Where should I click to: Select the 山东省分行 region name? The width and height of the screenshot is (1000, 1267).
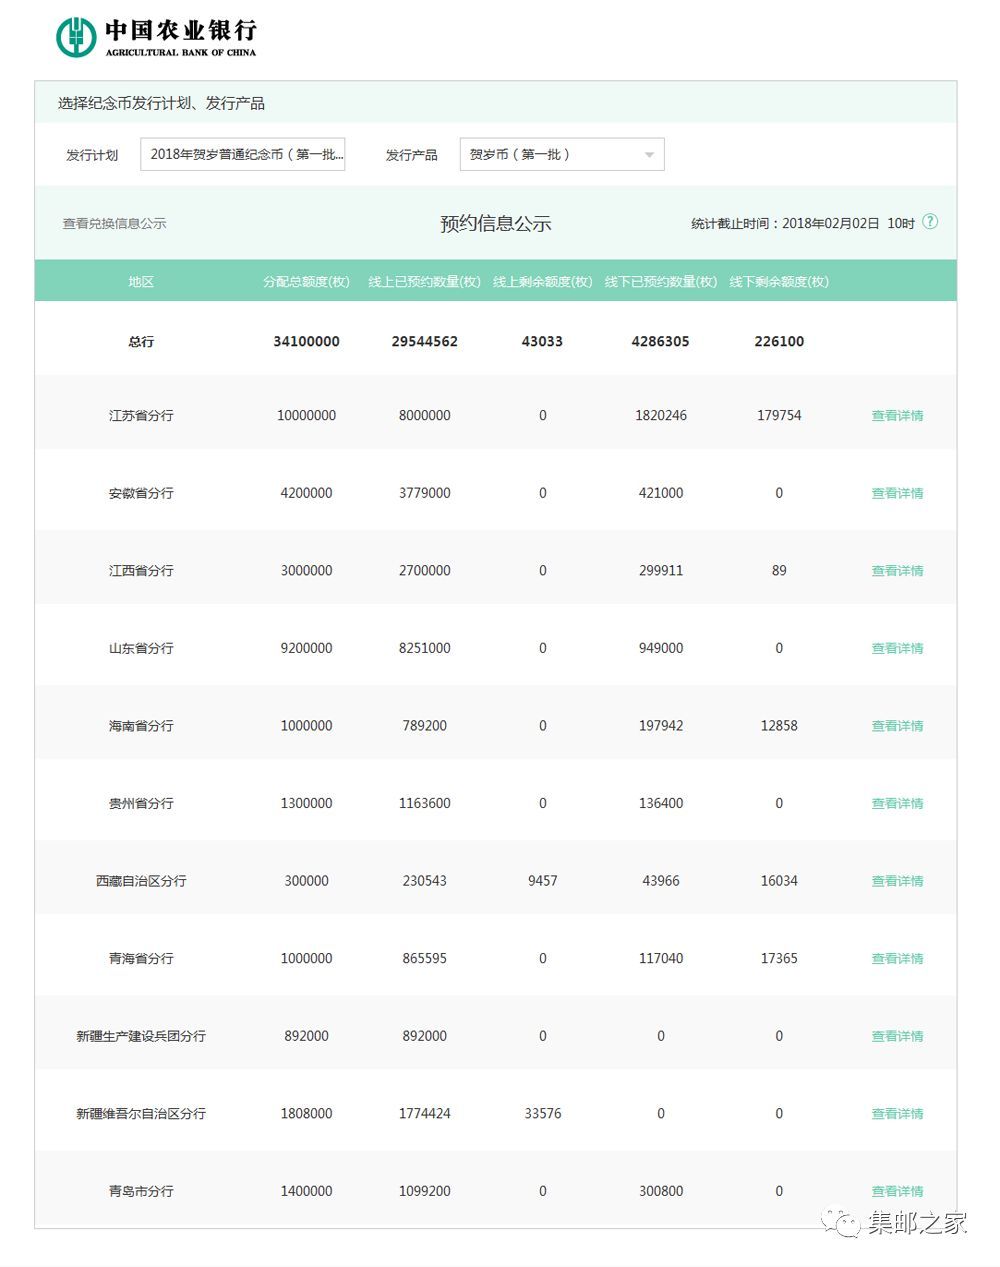141,648
